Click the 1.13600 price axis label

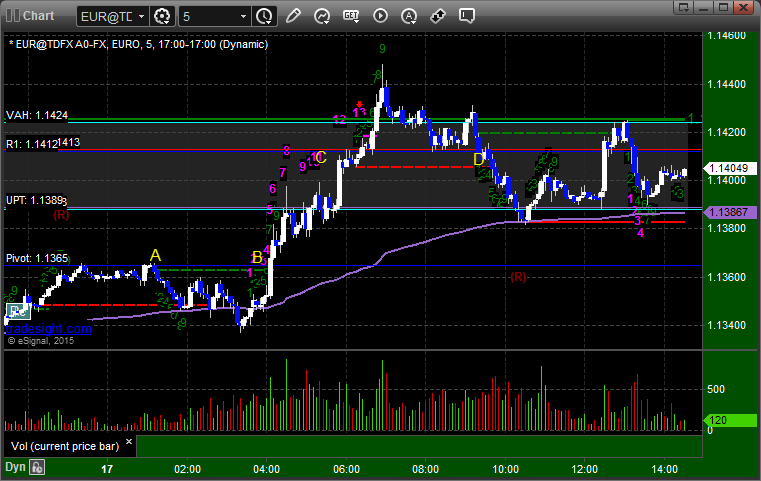[x=727, y=277]
